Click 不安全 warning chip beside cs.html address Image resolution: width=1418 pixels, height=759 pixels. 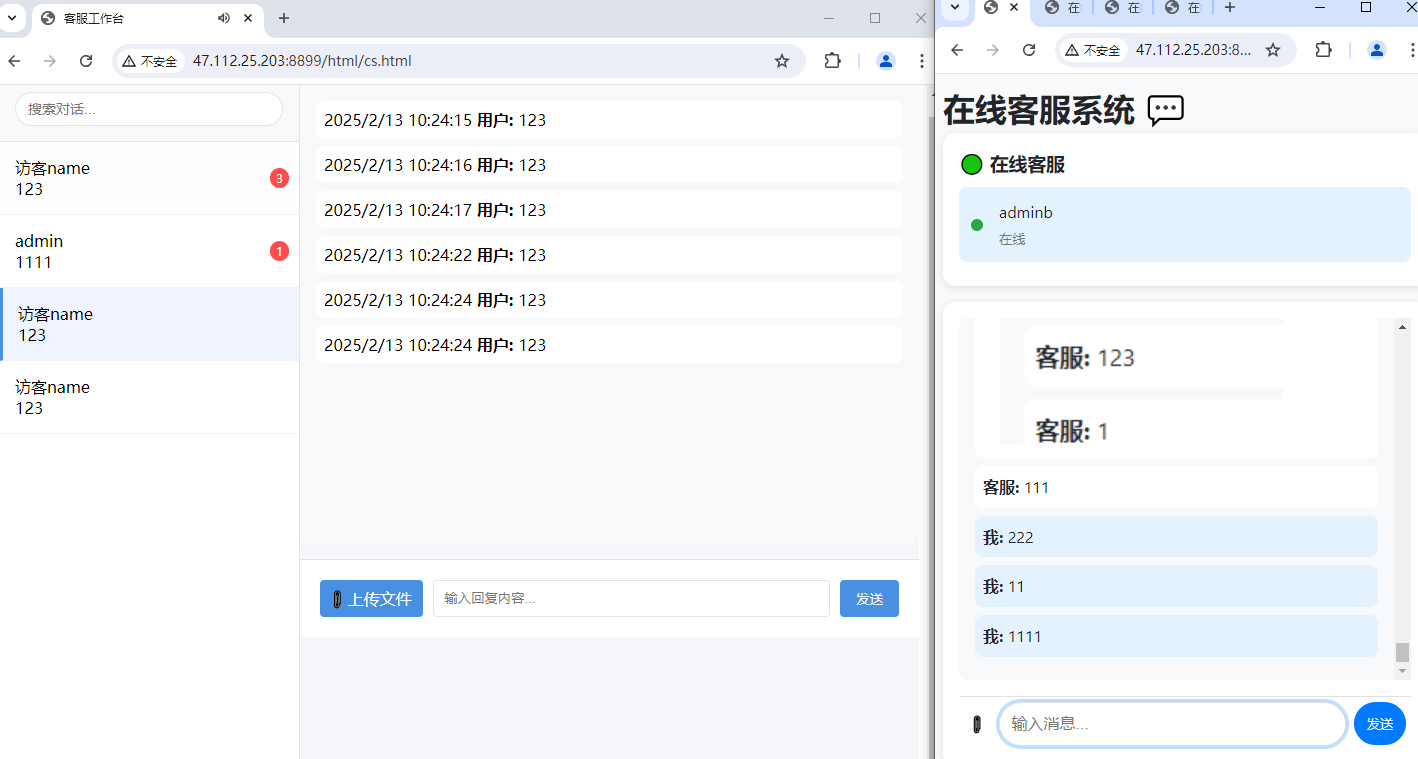coord(150,61)
